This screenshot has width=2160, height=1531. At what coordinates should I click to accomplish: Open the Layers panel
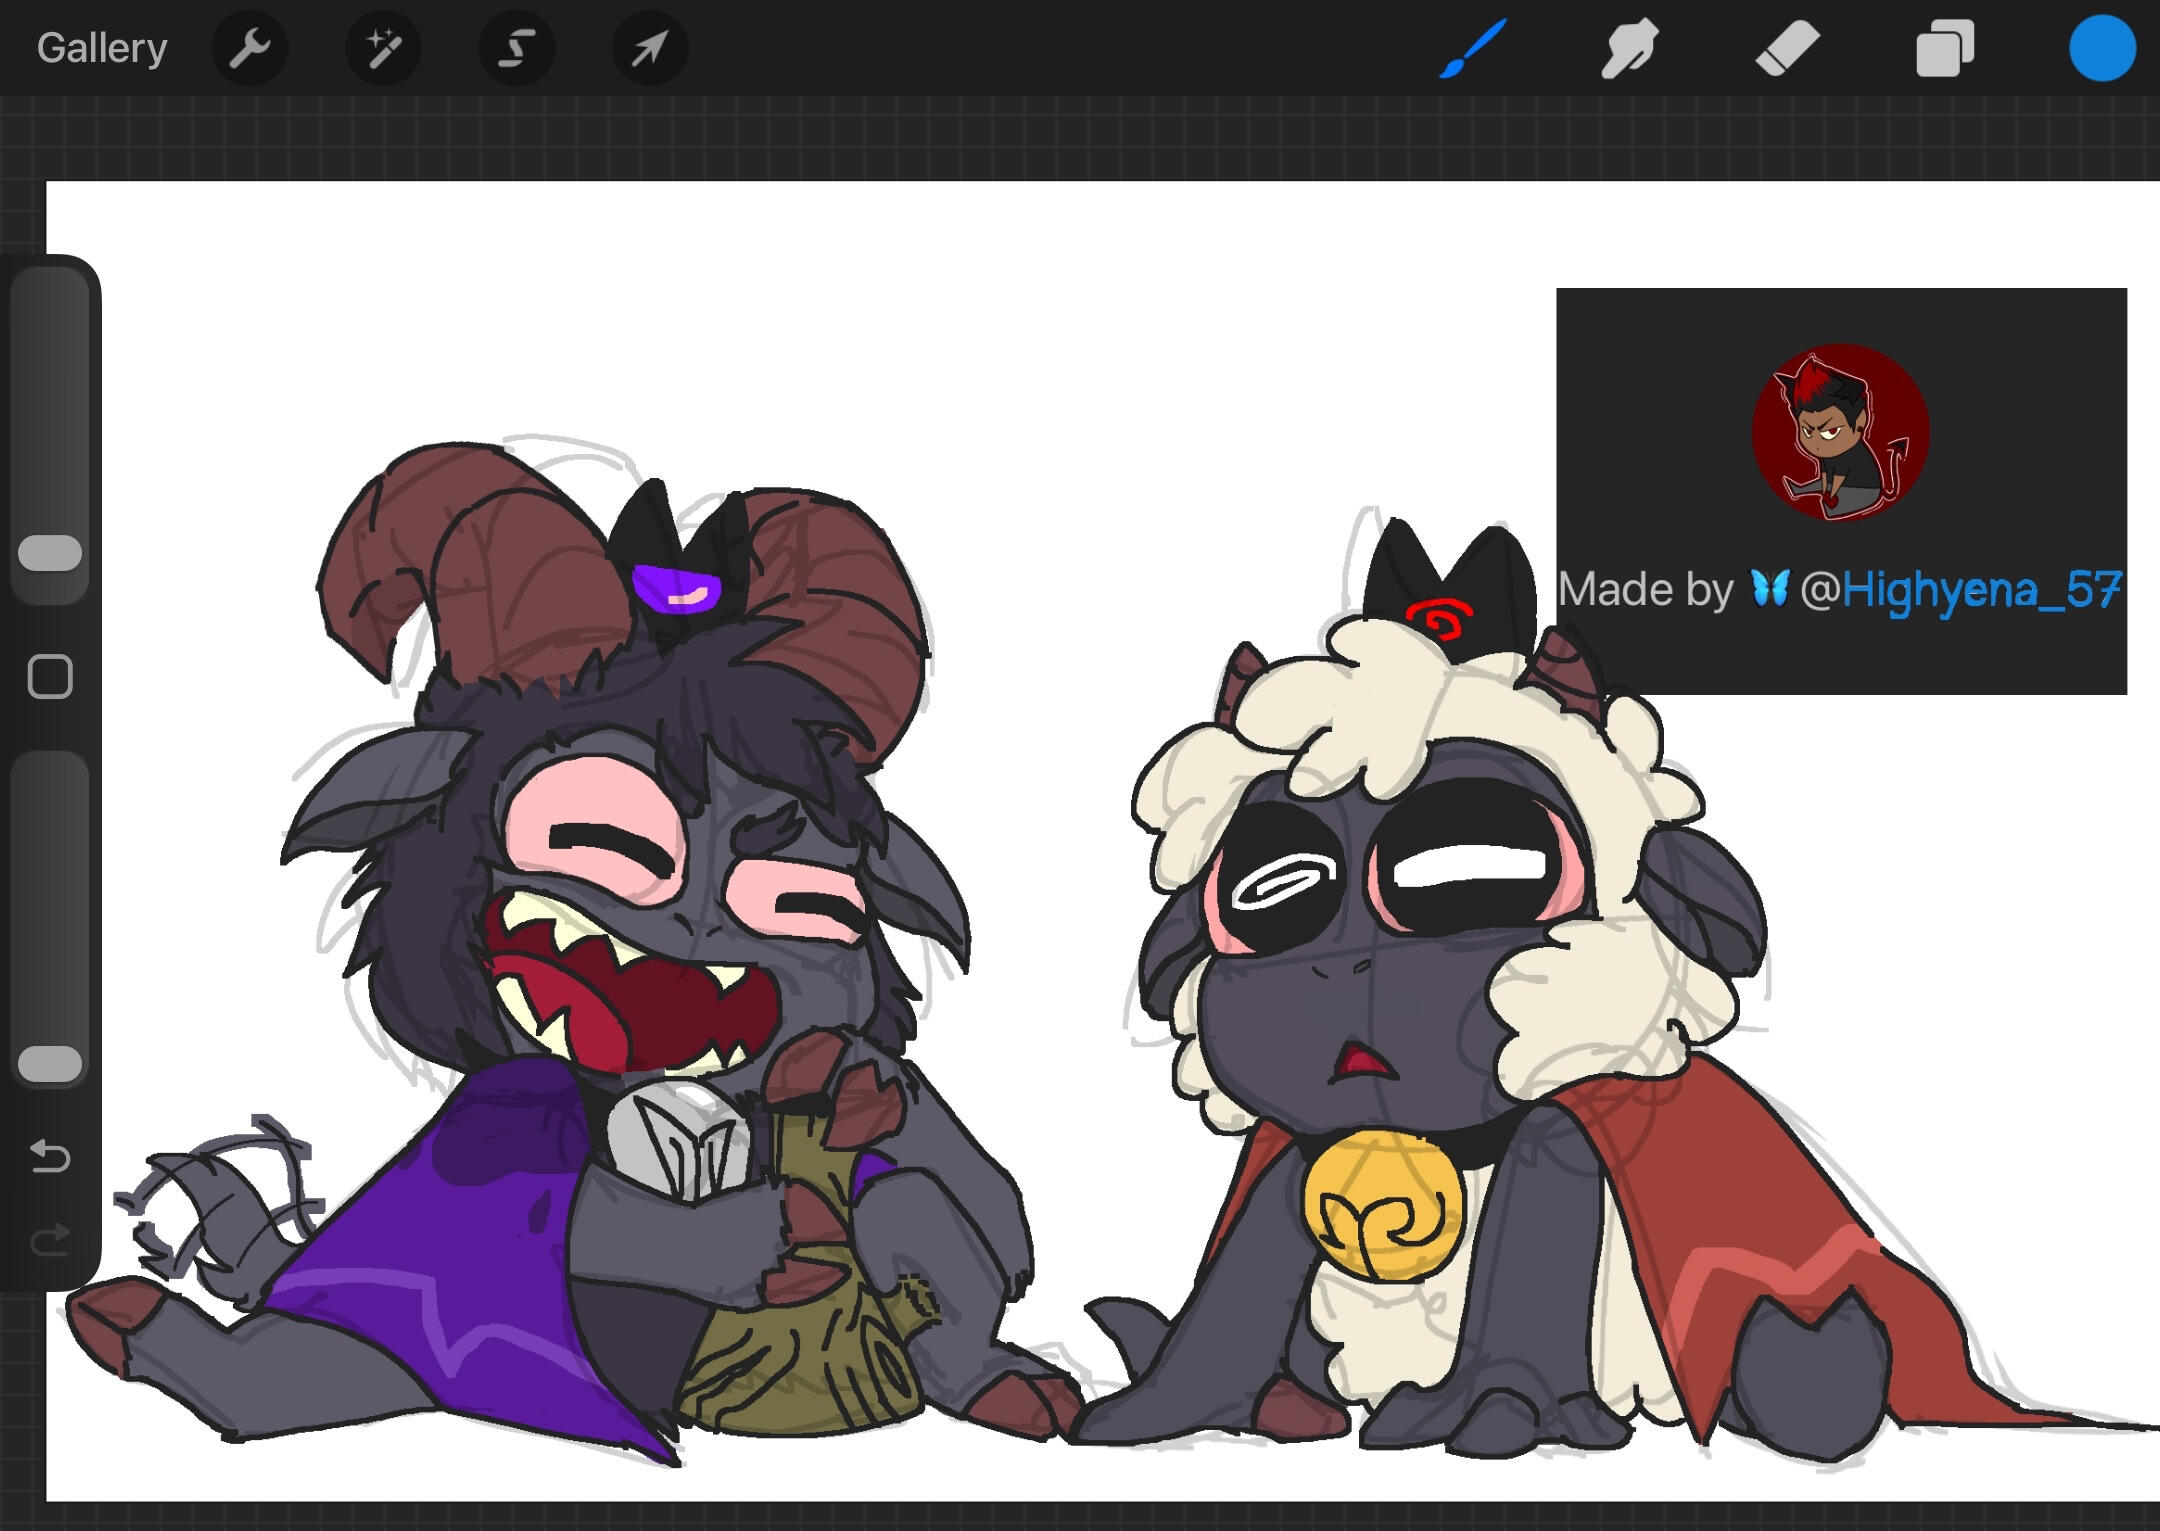click(1944, 48)
